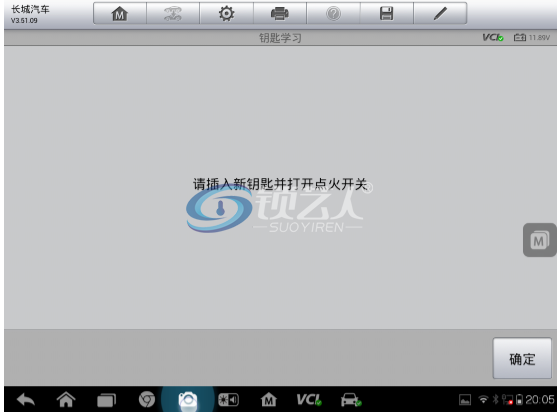Open VCI manager in bottom bar

(309, 400)
